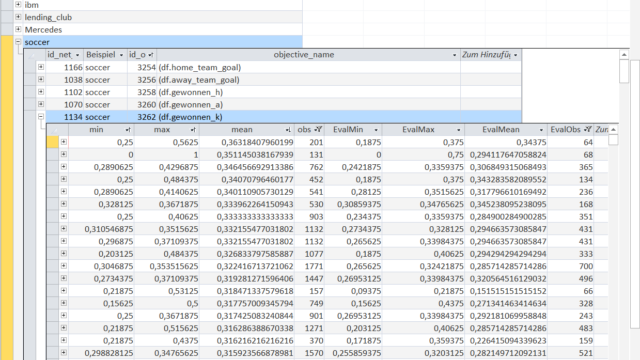Open the objective_name column dropdown

pos(454,55)
